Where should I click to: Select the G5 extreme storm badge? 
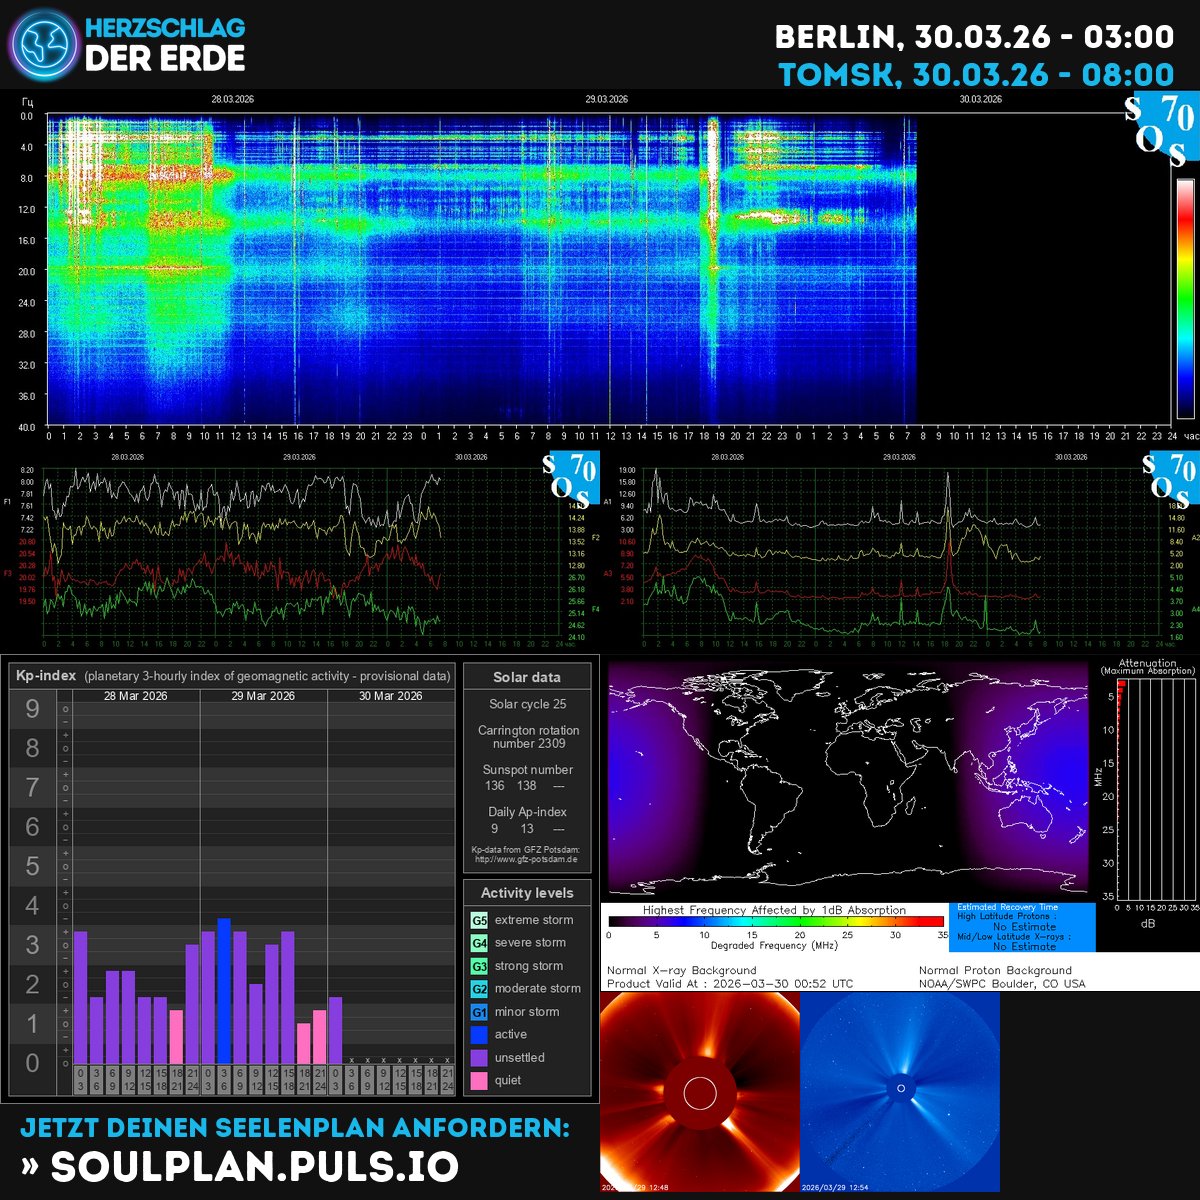[479, 920]
